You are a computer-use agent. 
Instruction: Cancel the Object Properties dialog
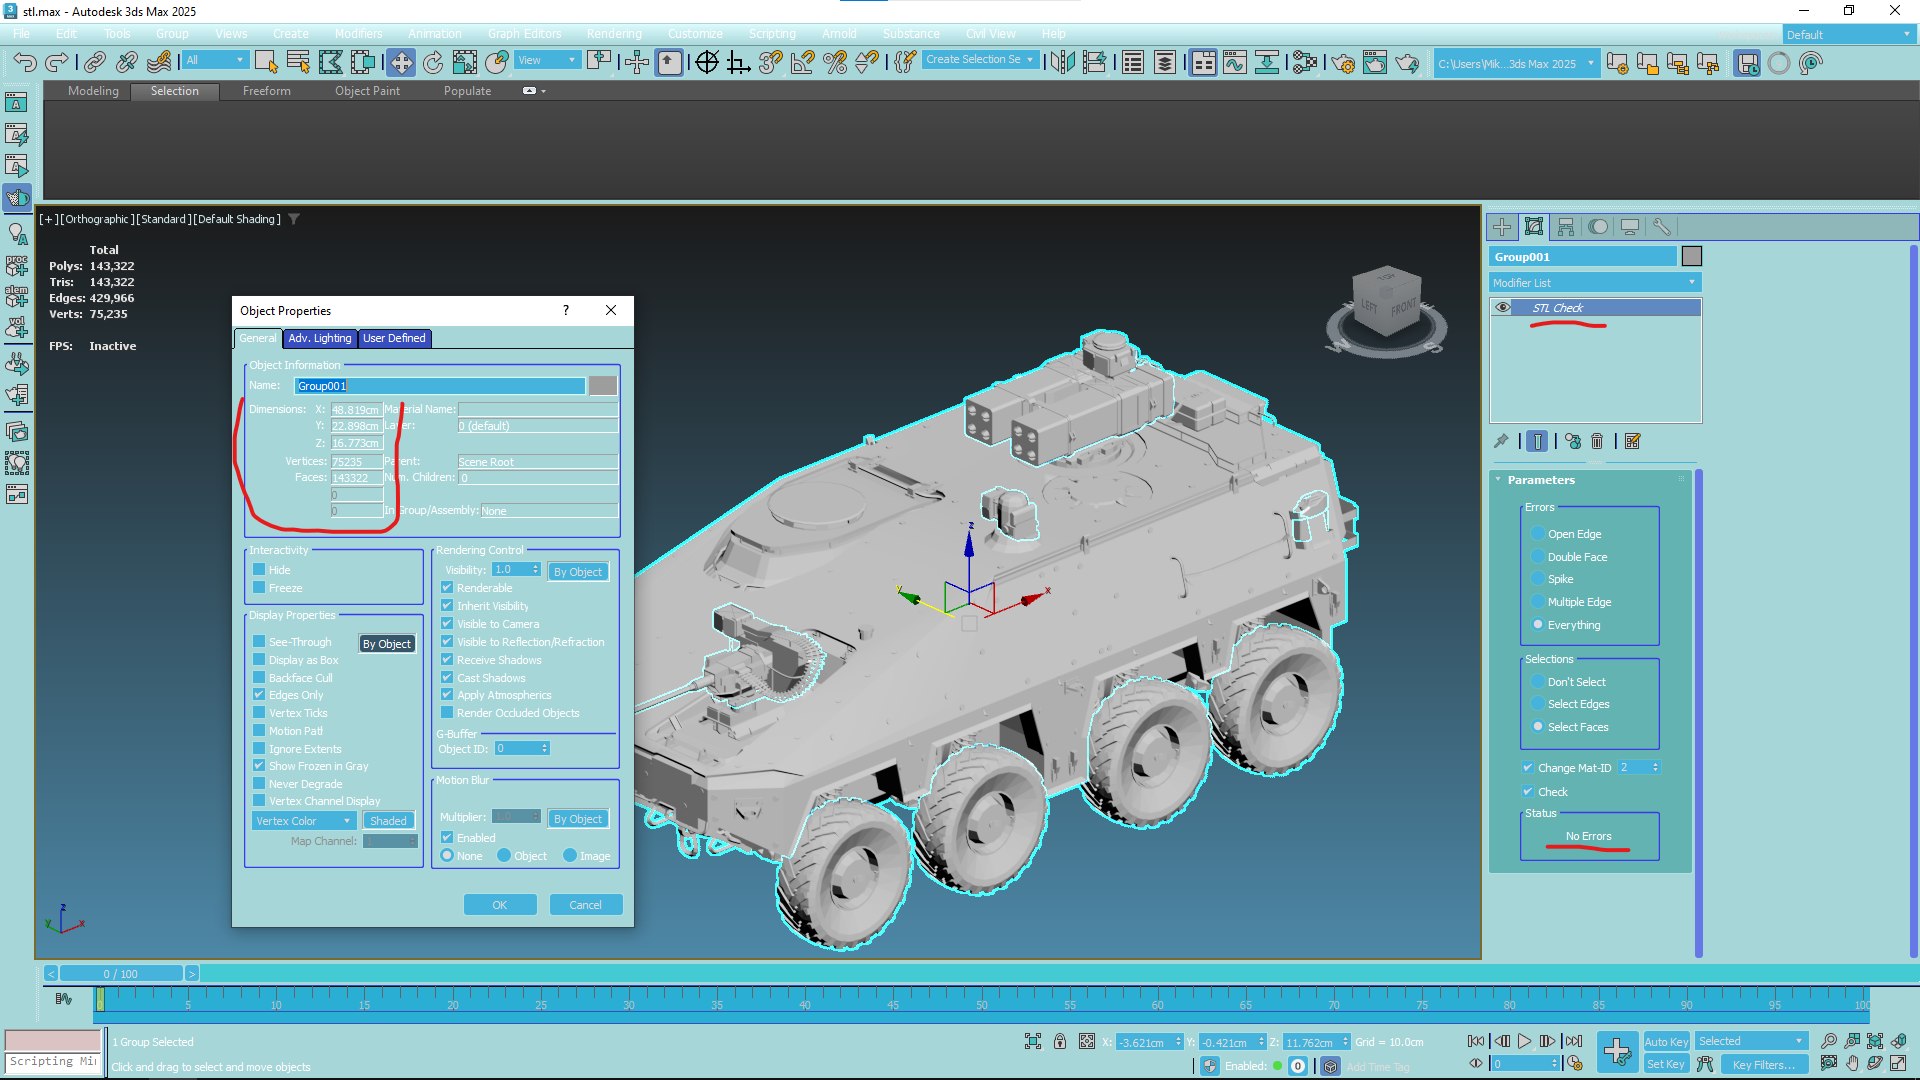[x=586, y=905]
